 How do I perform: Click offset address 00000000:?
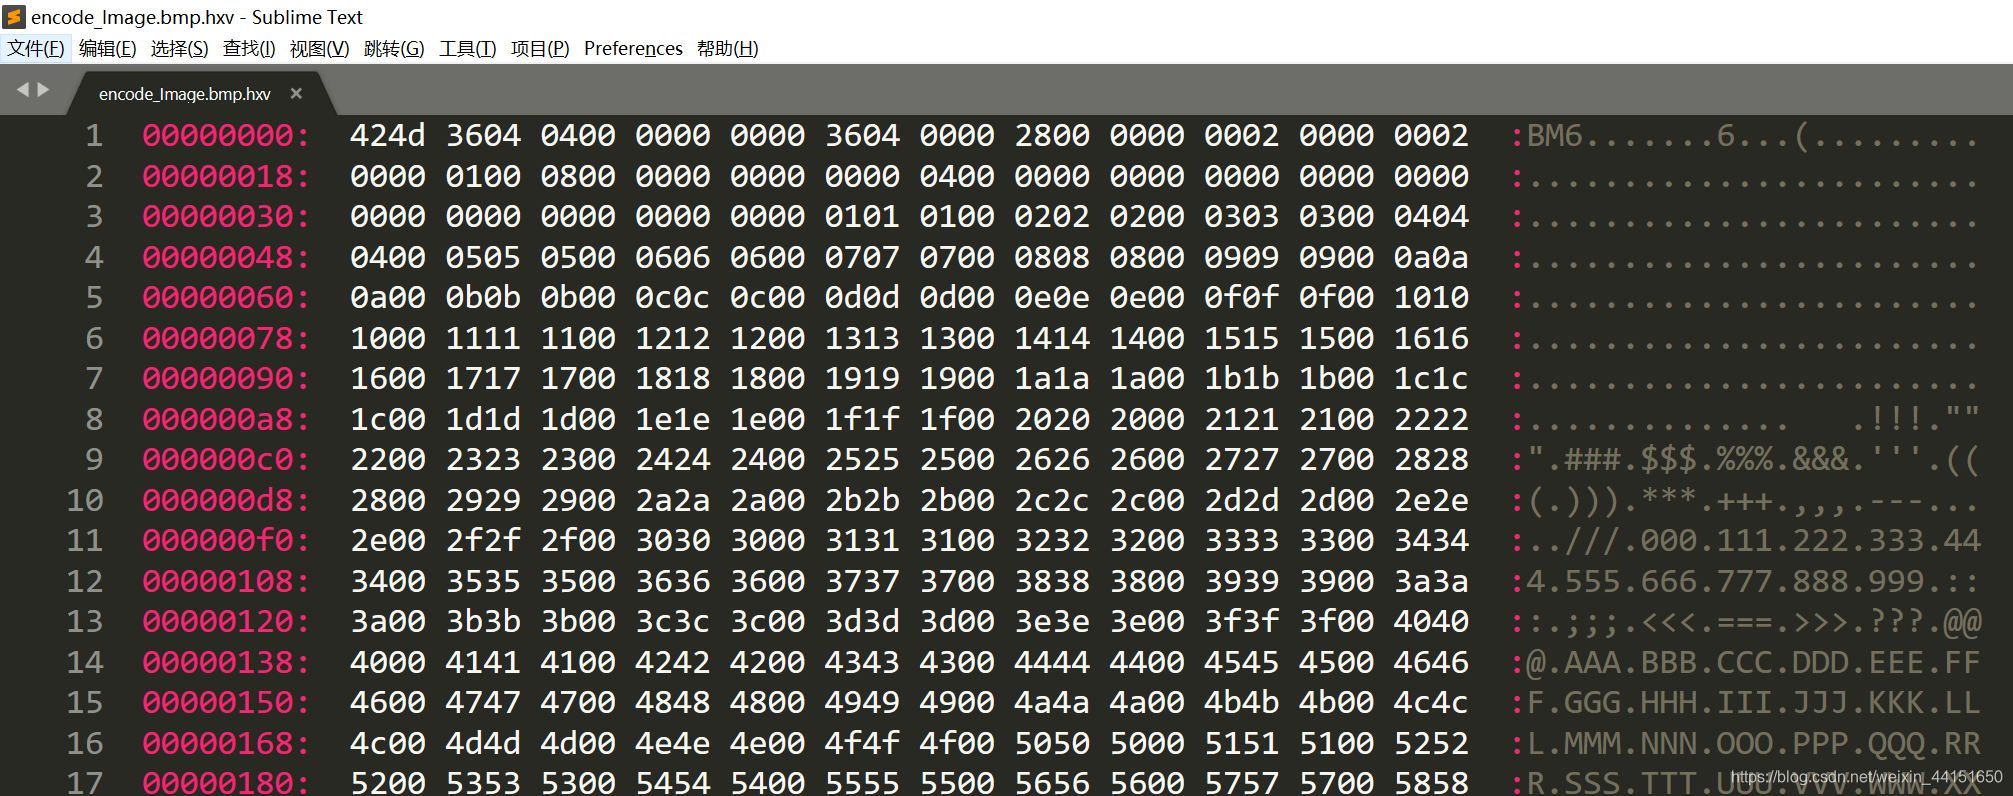[226, 135]
